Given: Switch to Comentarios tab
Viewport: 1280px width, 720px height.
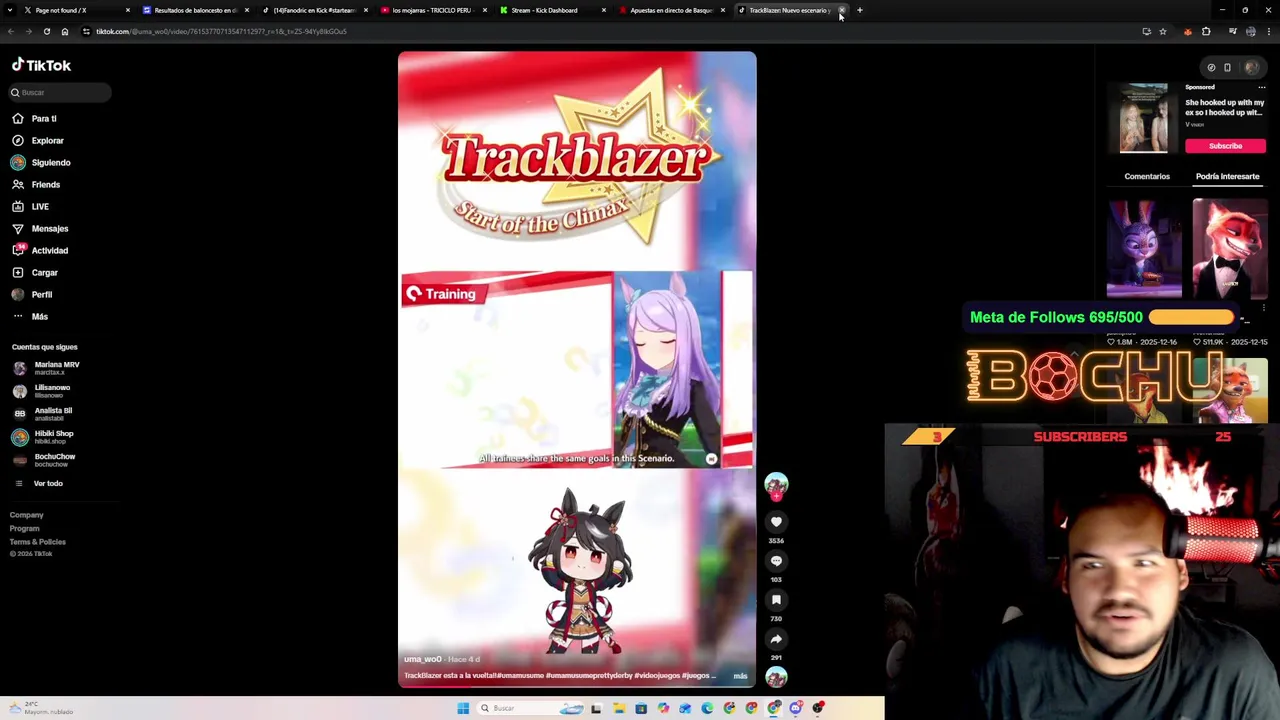Looking at the screenshot, I should pos(1147,176).
